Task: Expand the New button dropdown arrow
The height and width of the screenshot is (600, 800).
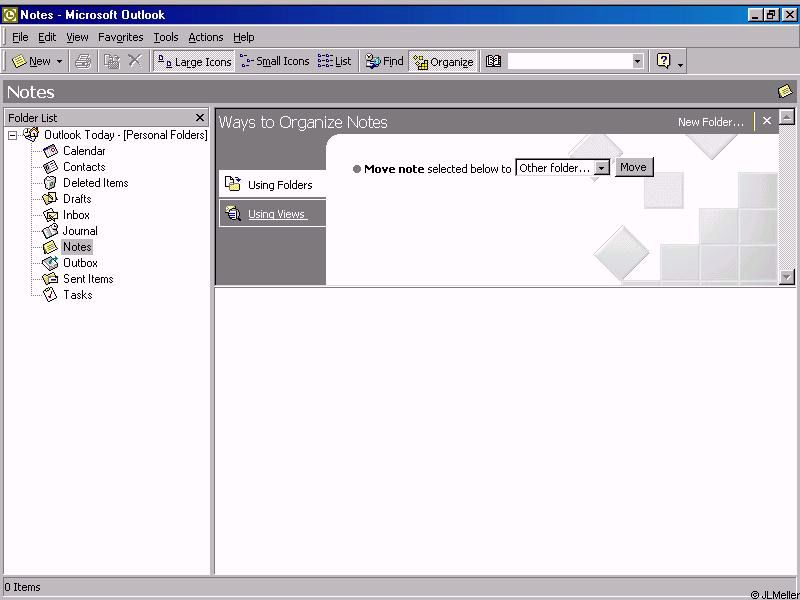Action: [x=59, y=61]
